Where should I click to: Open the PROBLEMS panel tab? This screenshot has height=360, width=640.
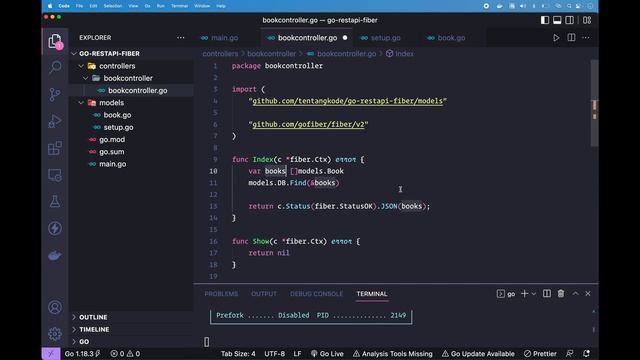(221, 294)
